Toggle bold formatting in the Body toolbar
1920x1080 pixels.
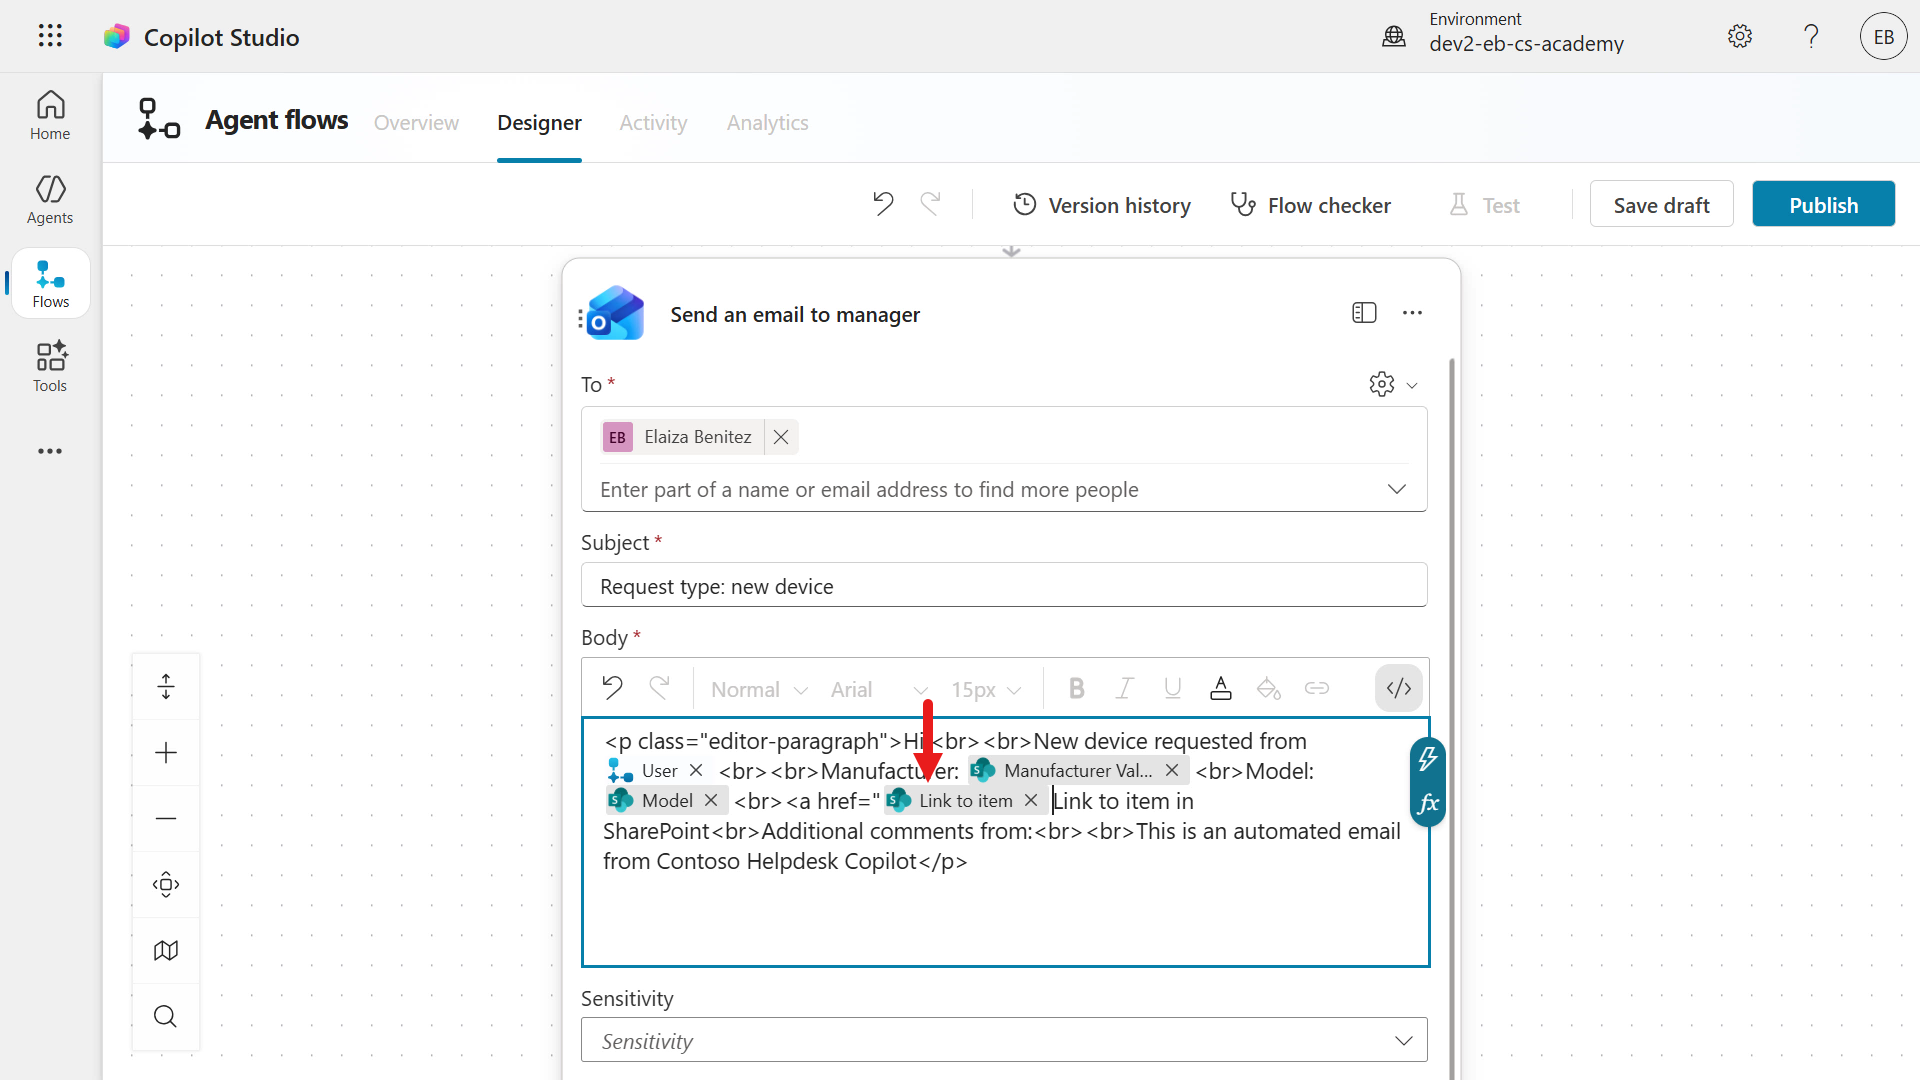click(1076, 688)
